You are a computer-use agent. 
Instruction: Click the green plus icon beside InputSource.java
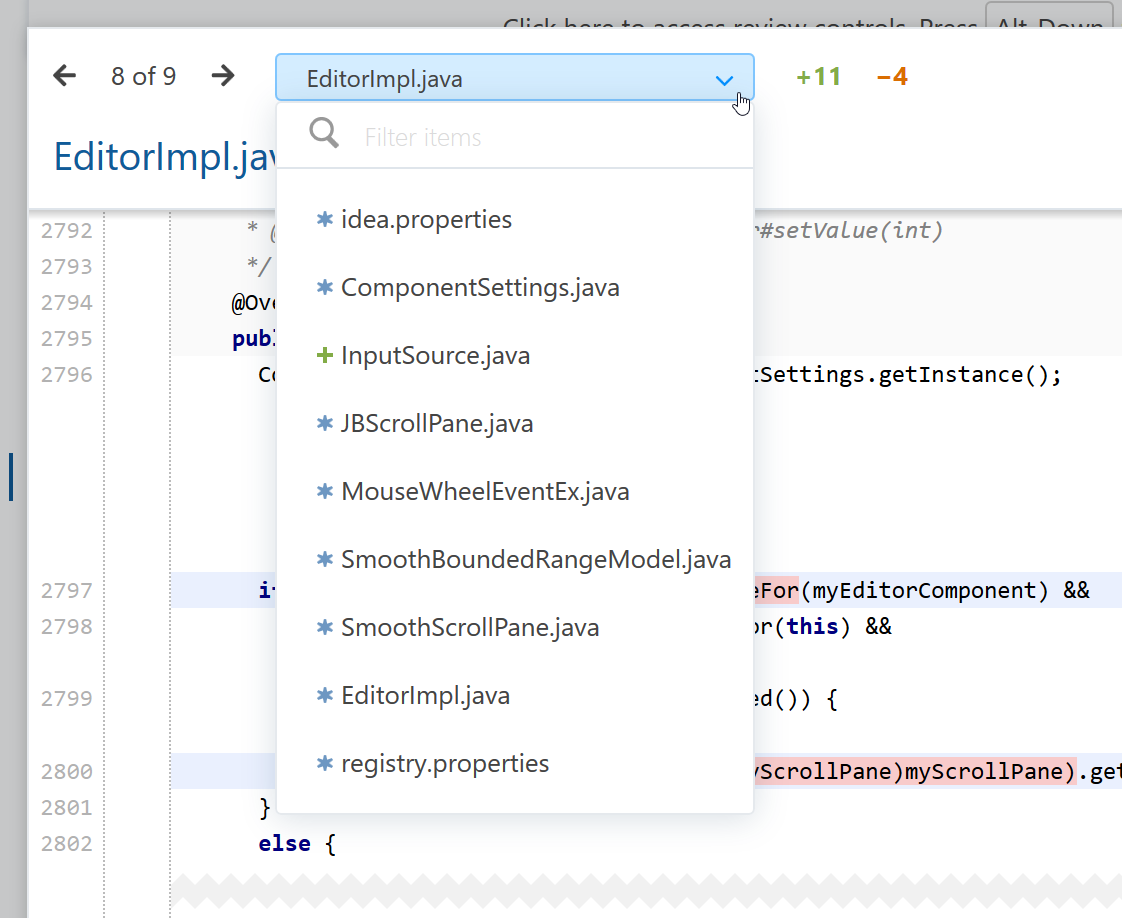pos(324,356)
